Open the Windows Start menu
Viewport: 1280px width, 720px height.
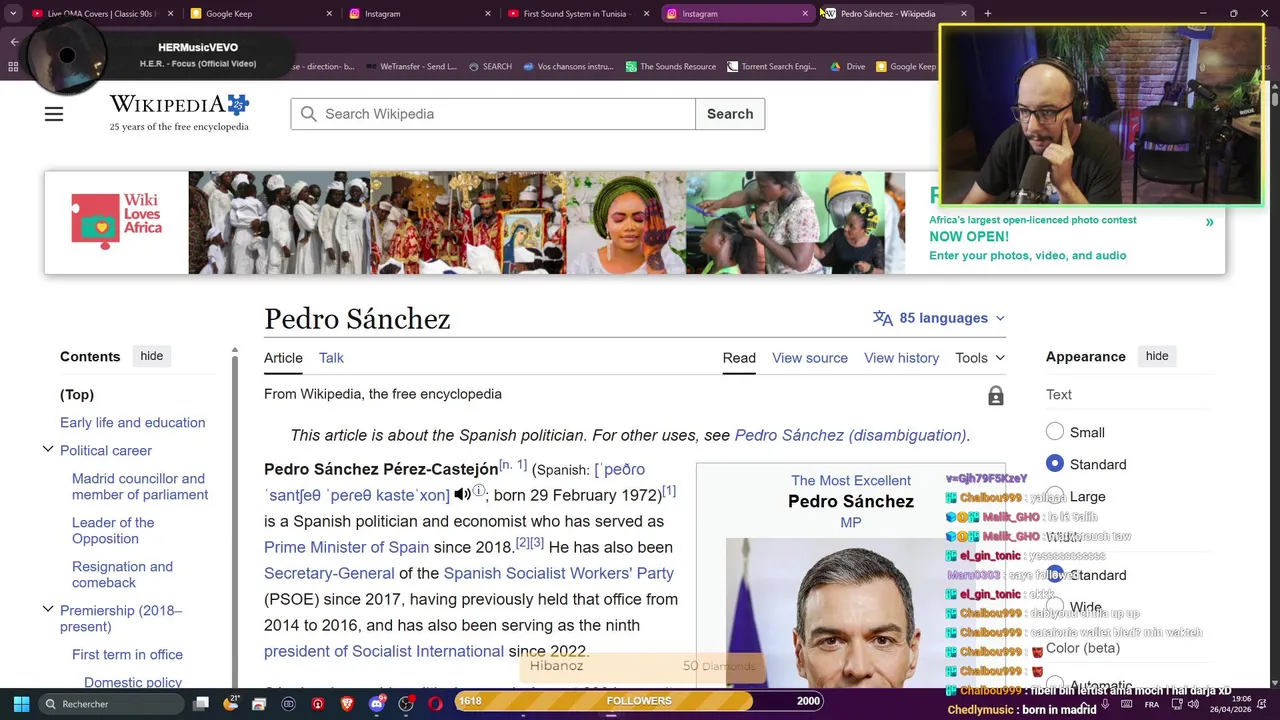pos(21,704)
